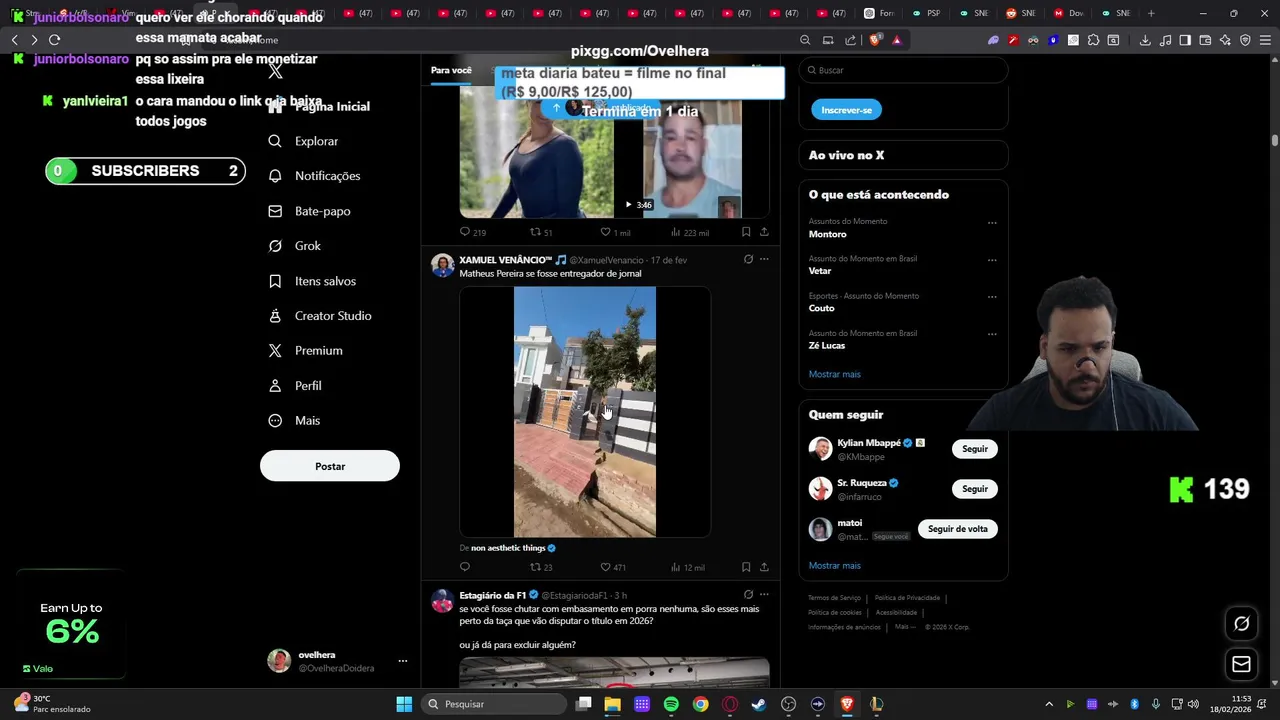The width and height of the screenshot is (1280, 720).
Task: Open Itens salvos bookmarks in sidebar
Action: 313,281
